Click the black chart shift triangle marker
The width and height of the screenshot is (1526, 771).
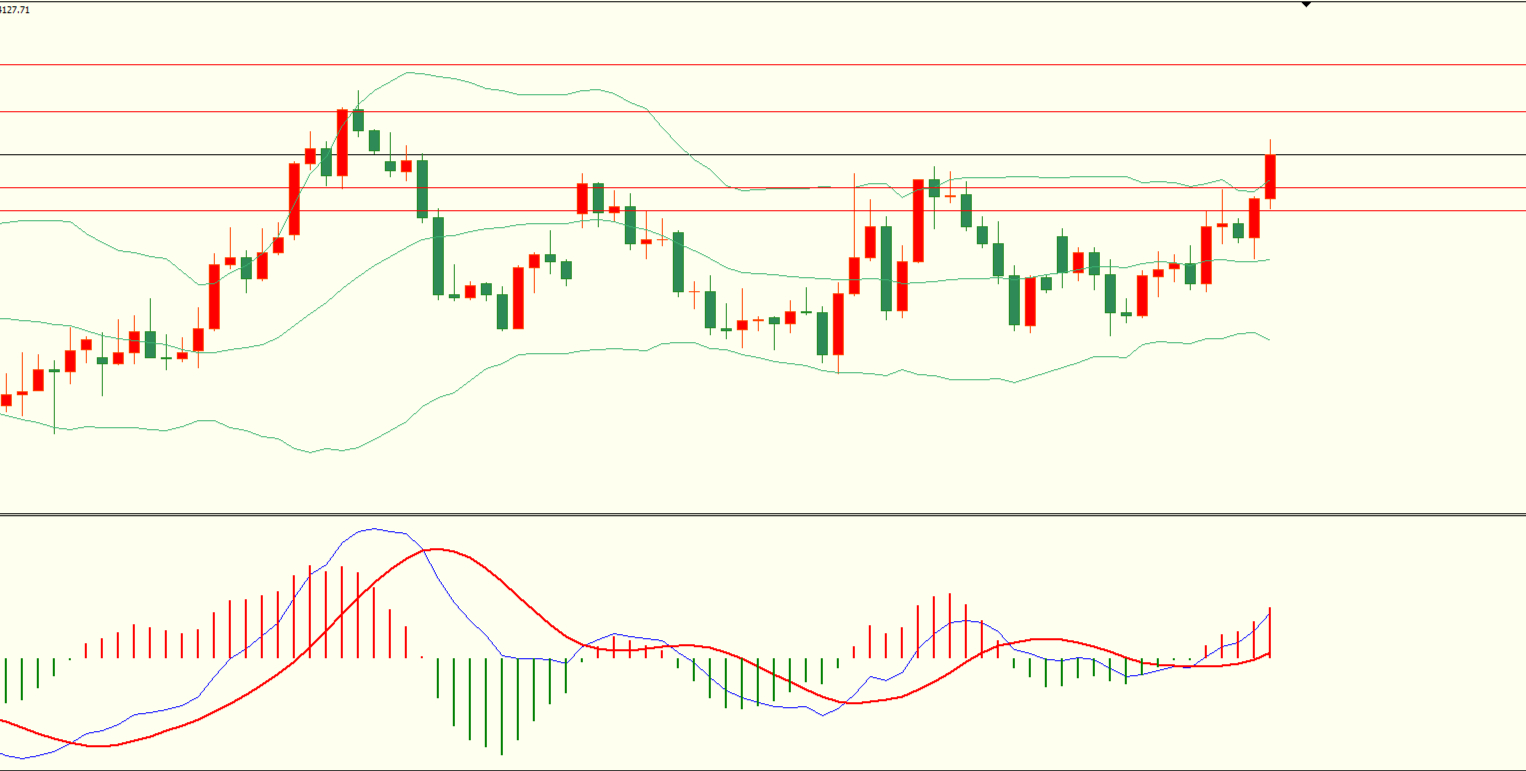point(1306,5)
